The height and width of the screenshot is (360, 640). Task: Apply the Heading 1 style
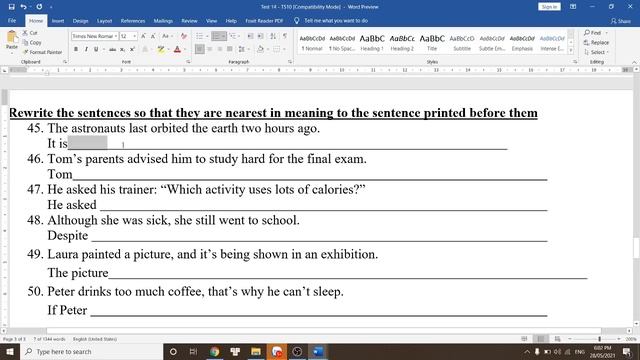coord(372,42)
